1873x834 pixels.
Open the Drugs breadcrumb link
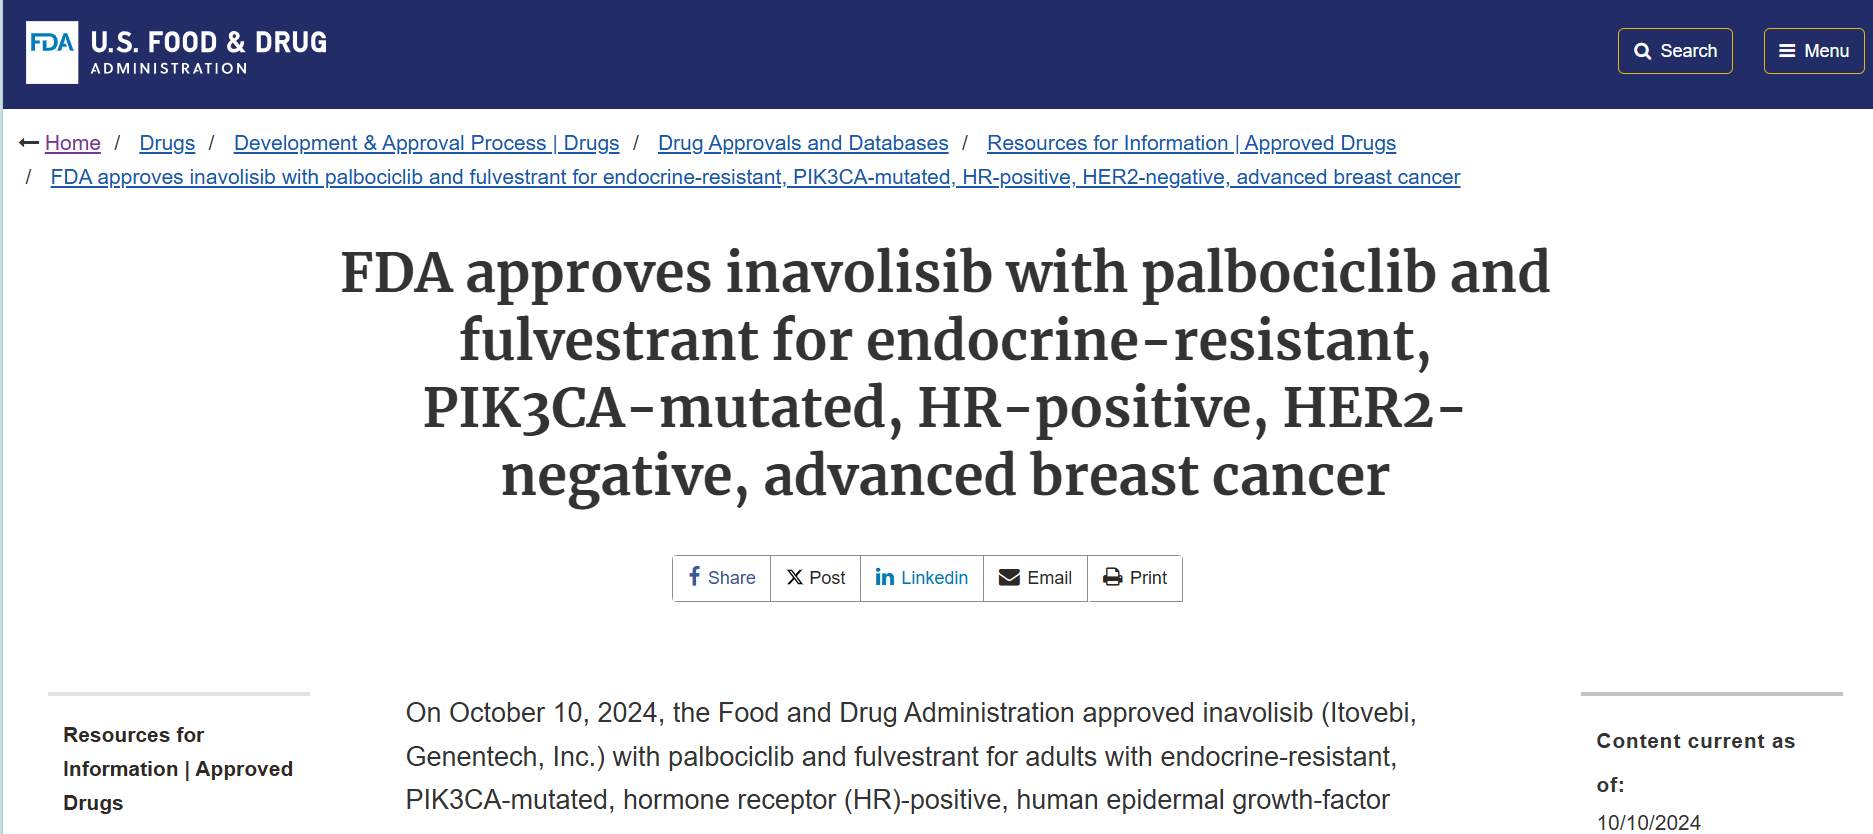coord(167,143)
